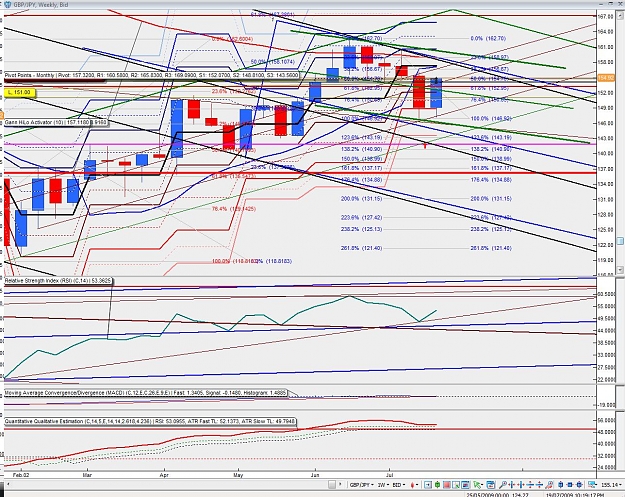The width and height of the screenshot is (625, 497).
Task: Open the GBP/JPY symbol dropdown
Action: pos(362,485)
